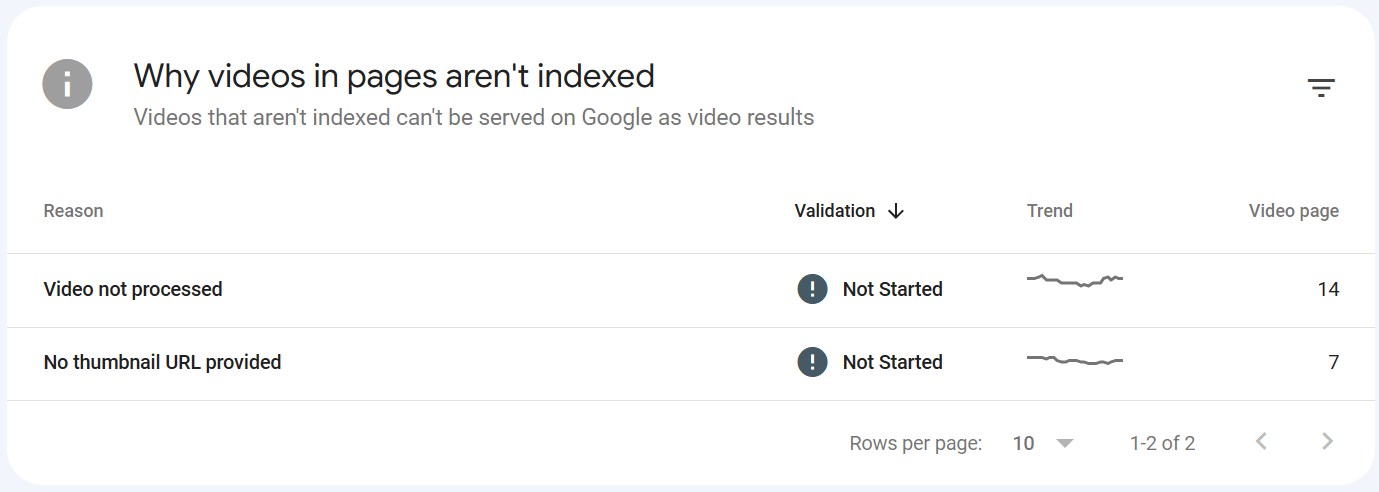
Task: Go to the next page of rows
Action: [1327, 442]
